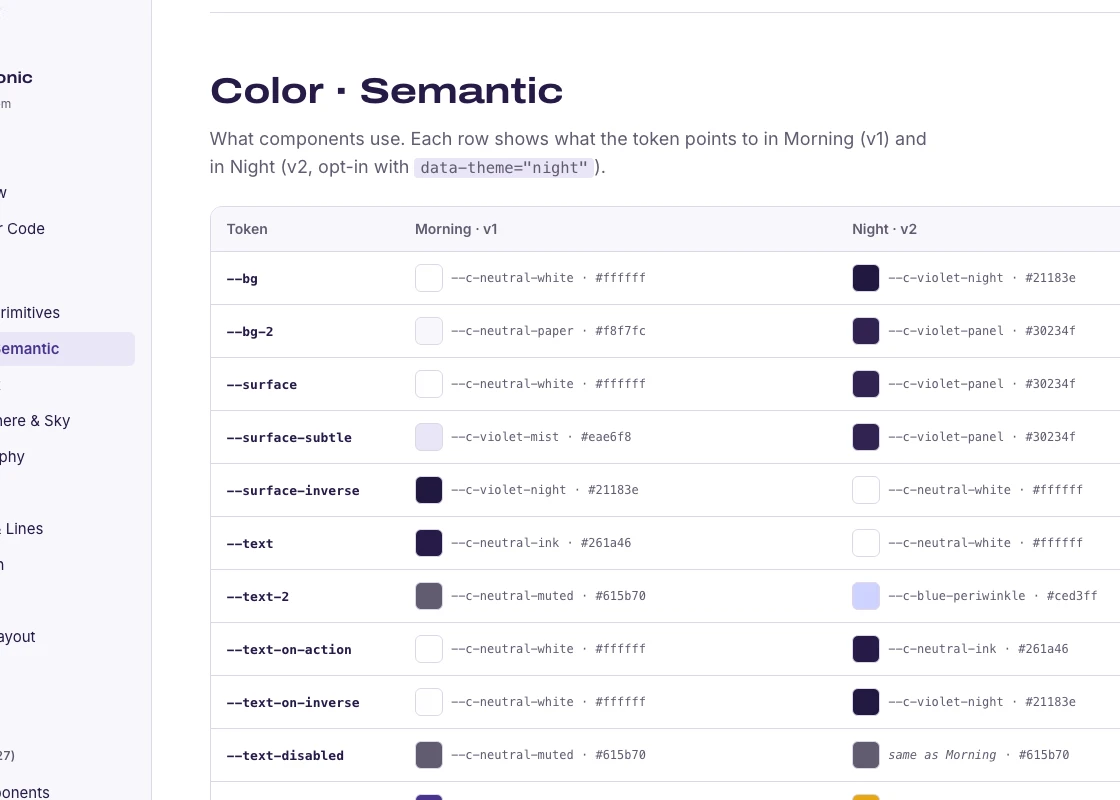Click the data-theme="night" code snippet
The width and height of the screenshot is (1120, 800).
tap(504, 168)
